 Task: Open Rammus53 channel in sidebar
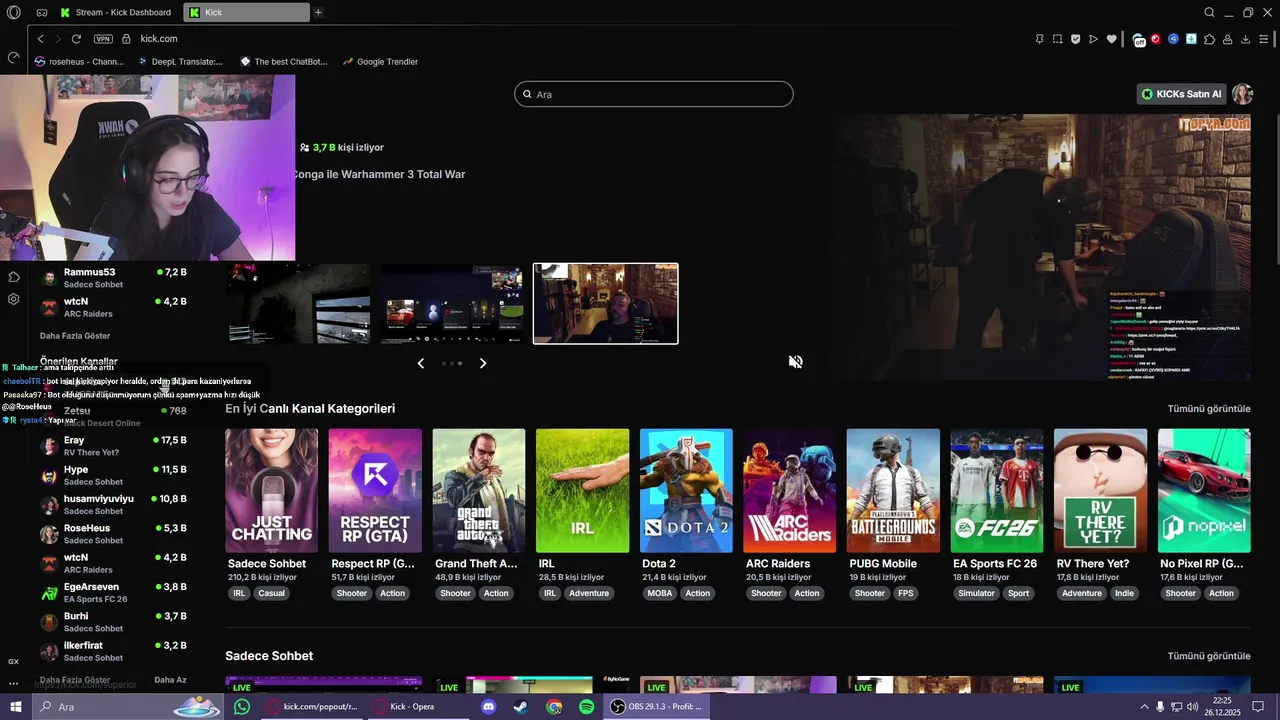[115, 278]
